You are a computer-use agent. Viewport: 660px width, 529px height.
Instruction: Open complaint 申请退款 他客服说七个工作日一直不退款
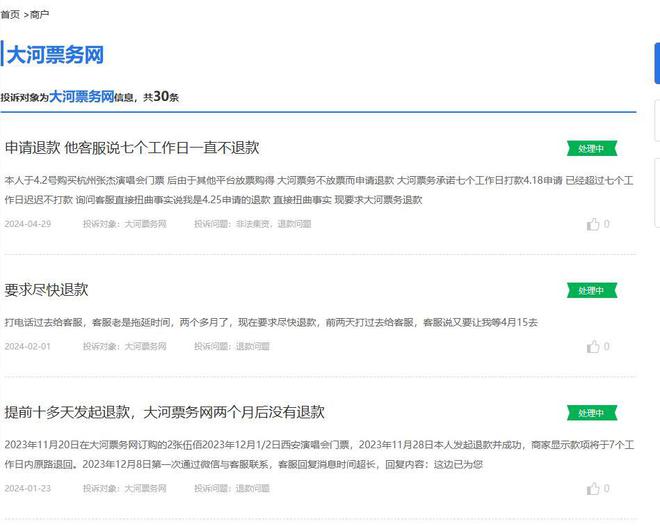point(132,148)
